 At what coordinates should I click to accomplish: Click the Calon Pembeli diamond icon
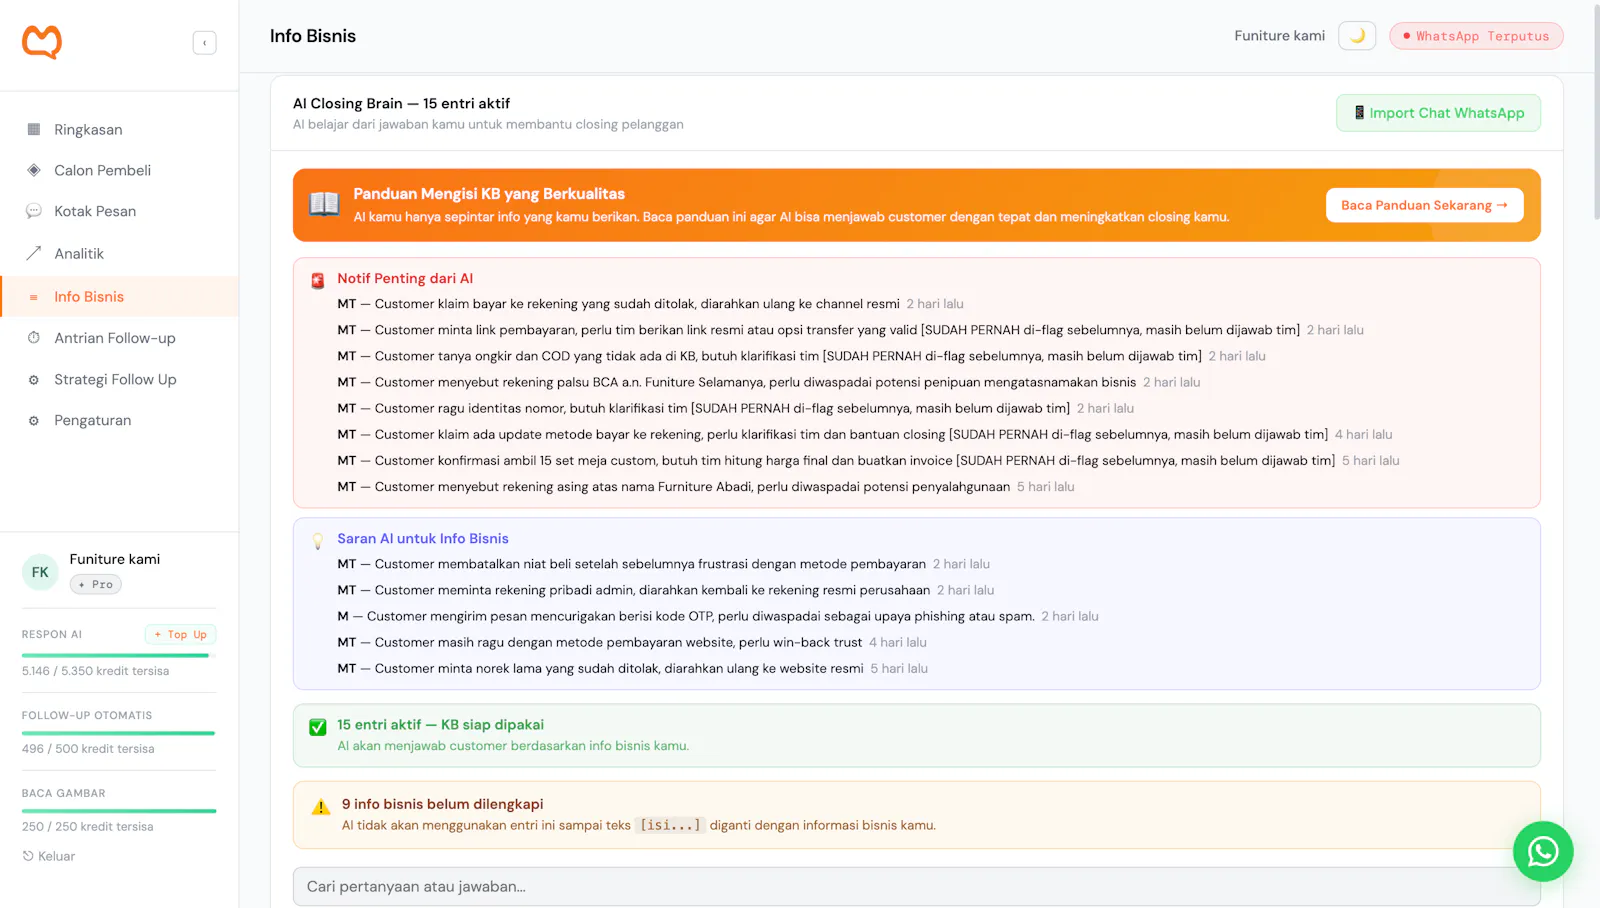[34, 170]
